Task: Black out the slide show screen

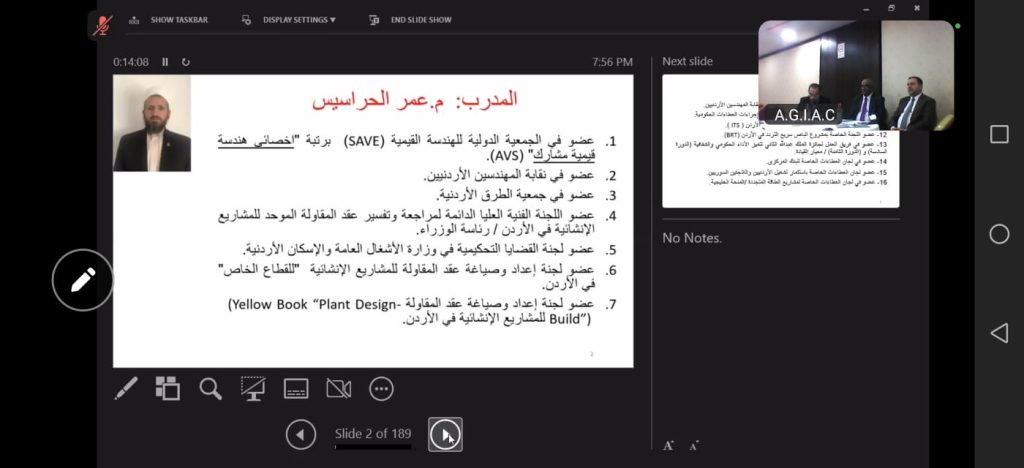Action: 253,389
